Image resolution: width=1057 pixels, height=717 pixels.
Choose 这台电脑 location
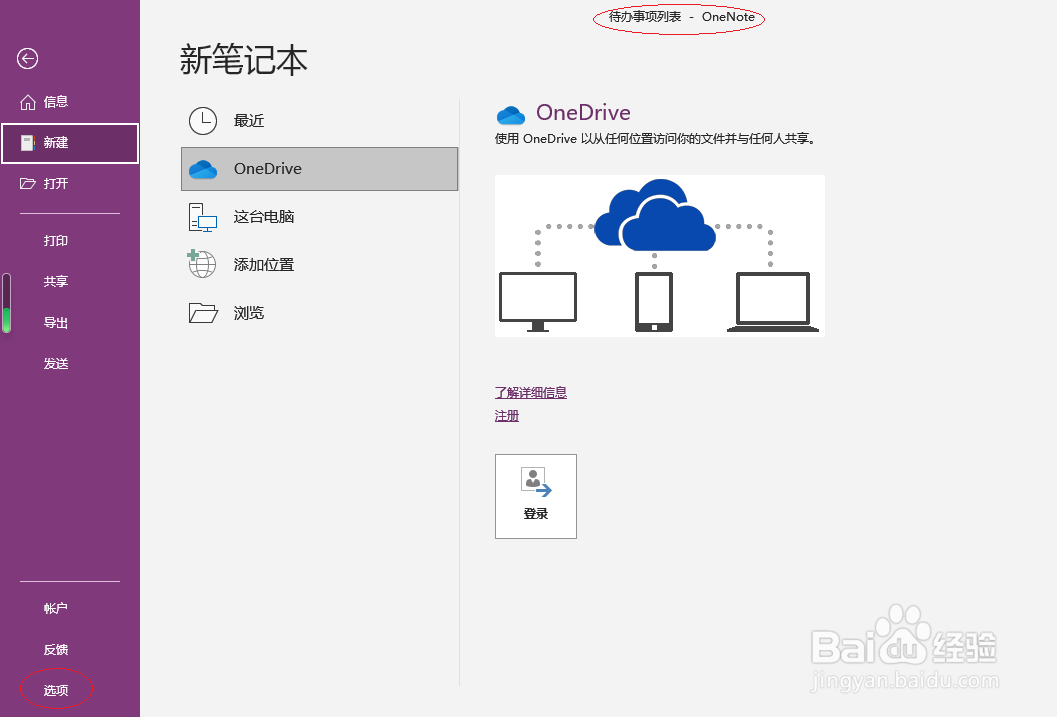pos(320,217)
